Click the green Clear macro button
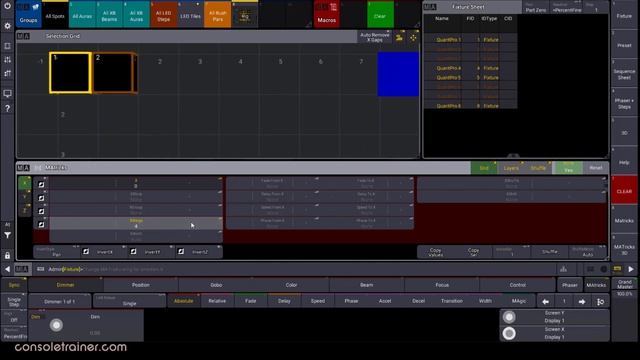The height and width of the screenshot is (360, 640). [380, 14]
